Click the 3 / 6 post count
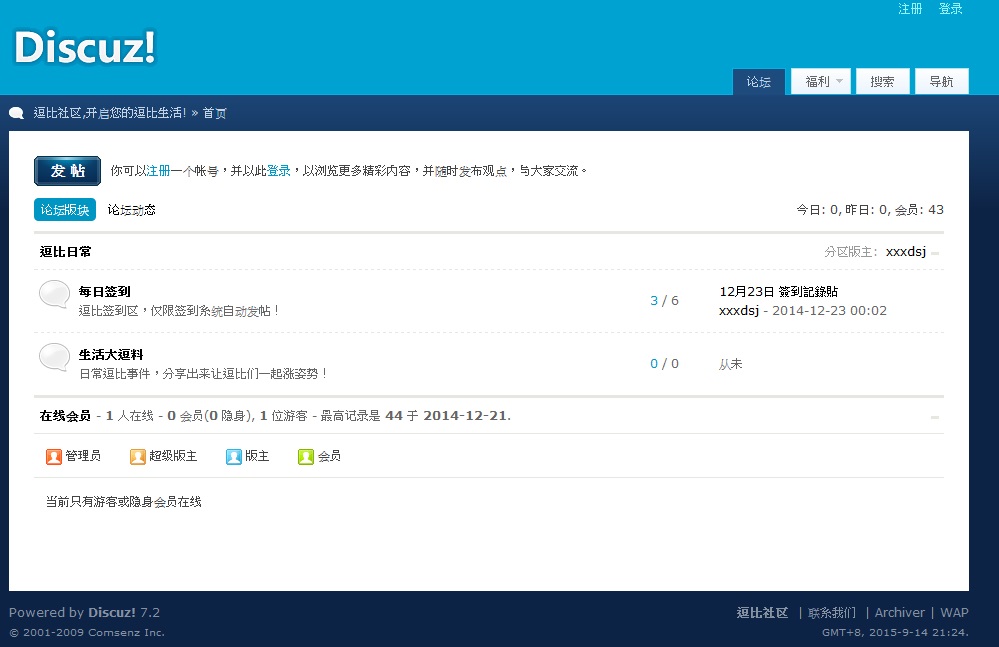Screen dimensions: 999x647 [x=665, y=301]
